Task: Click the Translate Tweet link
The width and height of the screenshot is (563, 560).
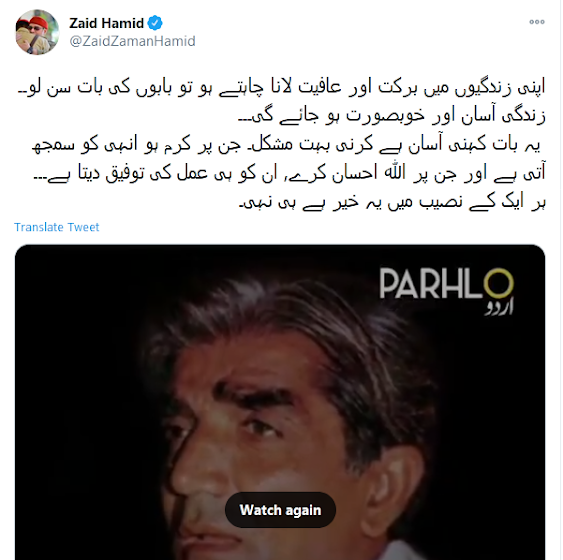Action: pyautogui.click(x=56, y=227)
